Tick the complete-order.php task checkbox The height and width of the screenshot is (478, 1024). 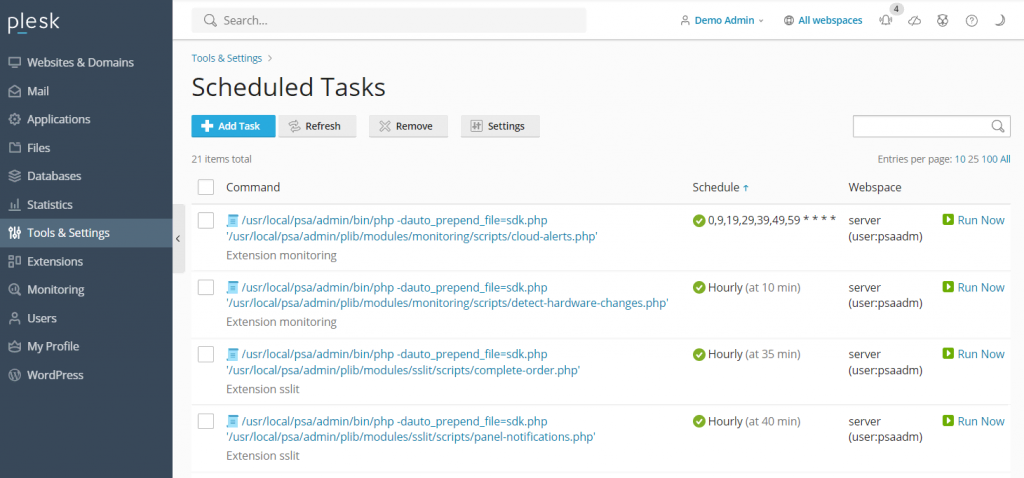tap(206, 354)
